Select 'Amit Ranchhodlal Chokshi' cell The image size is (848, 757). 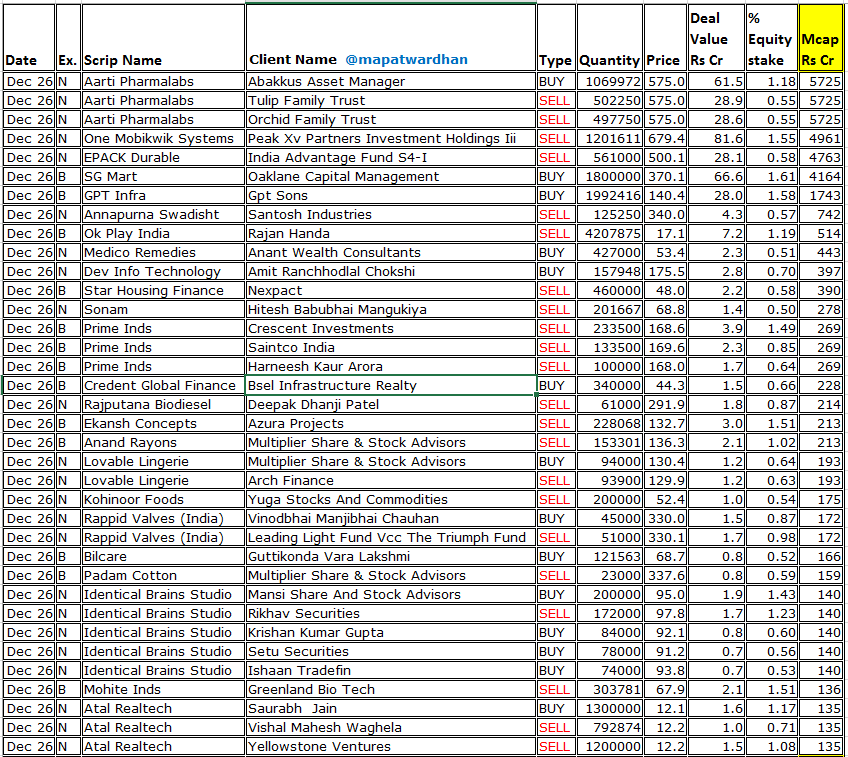(x=391, y=271)
